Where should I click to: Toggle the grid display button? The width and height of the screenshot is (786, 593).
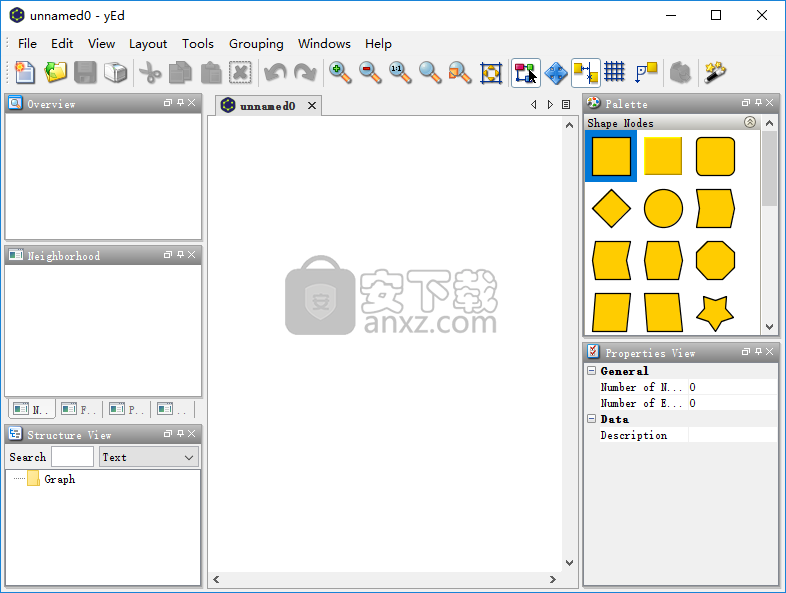point(615,72)
